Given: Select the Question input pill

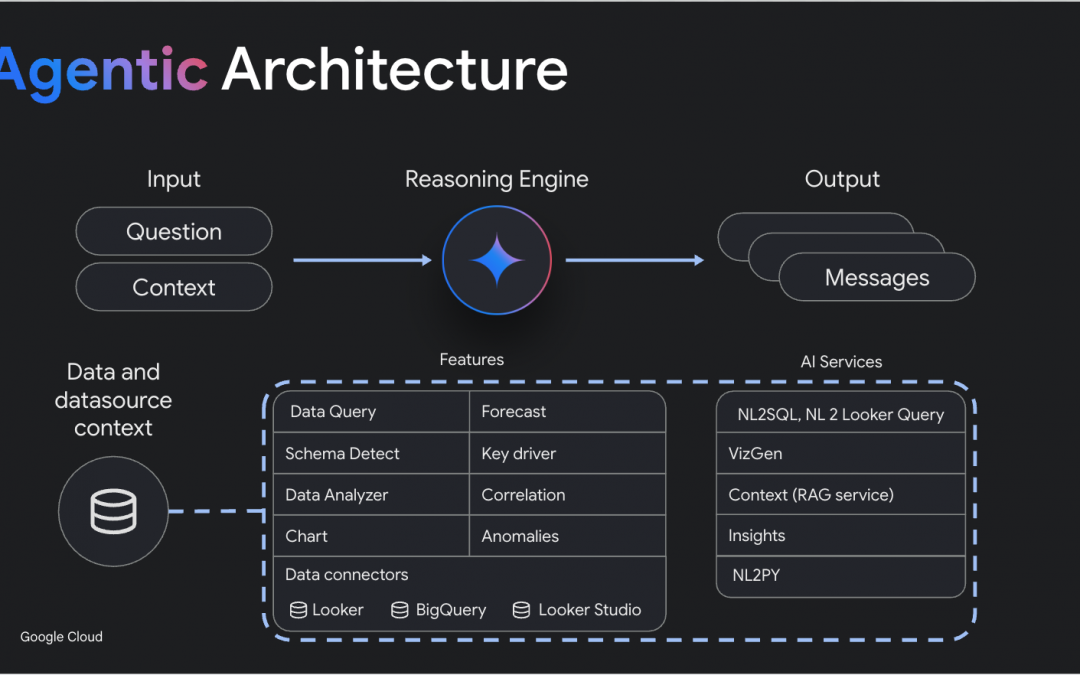Looking at the screenshot, I should 174,231.
